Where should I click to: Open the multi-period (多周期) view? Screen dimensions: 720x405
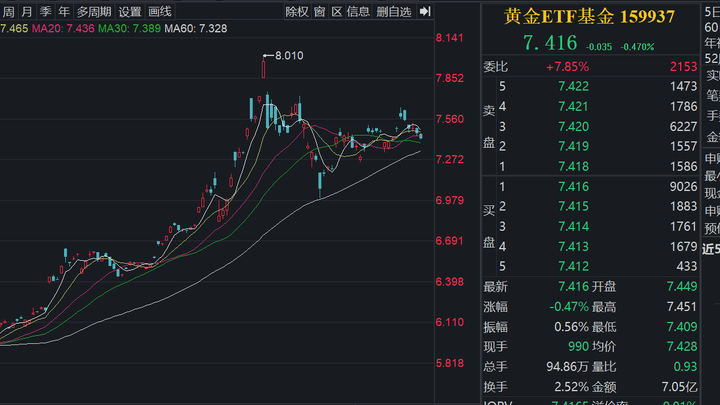click(94, 11)
